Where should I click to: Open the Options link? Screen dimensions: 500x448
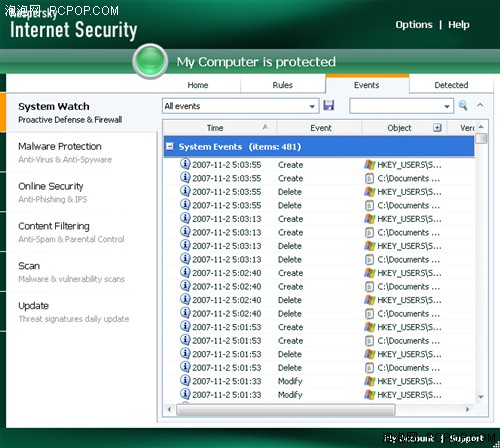point(414,25)
